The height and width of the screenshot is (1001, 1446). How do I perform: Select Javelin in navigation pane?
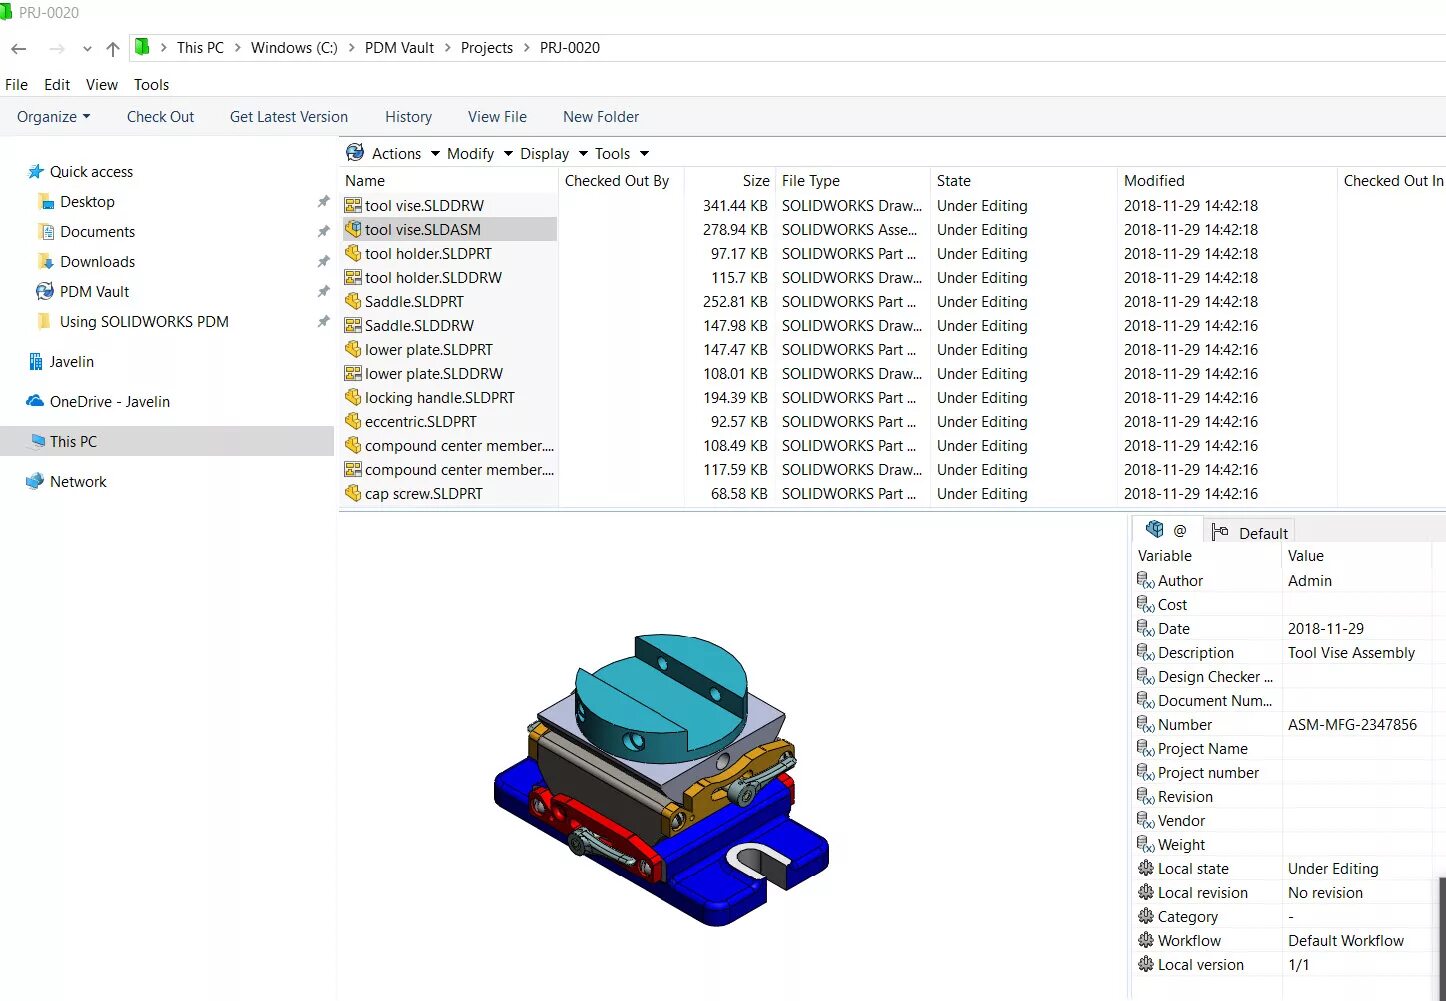[72, 361]
